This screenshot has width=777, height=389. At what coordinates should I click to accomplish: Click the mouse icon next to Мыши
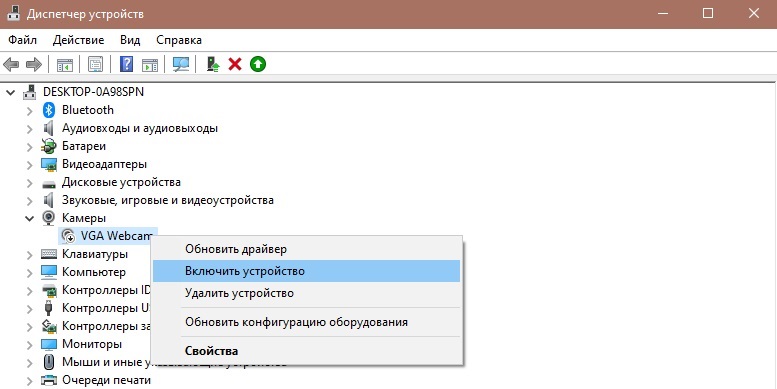coord(49,362)
